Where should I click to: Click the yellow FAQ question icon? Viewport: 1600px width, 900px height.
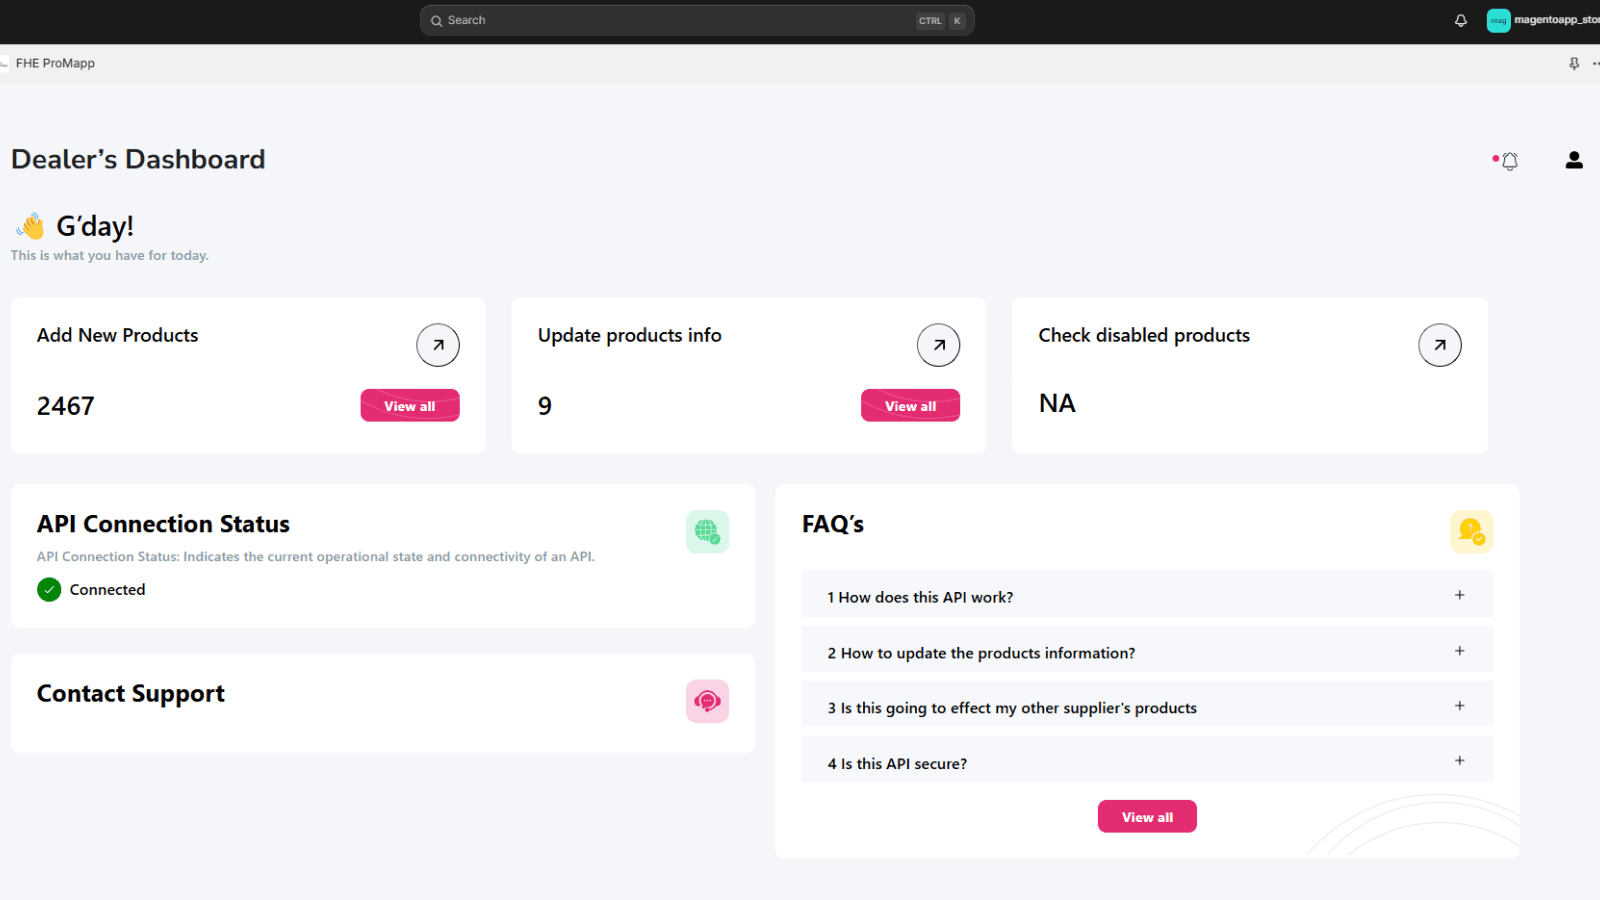coord(1470,531)
